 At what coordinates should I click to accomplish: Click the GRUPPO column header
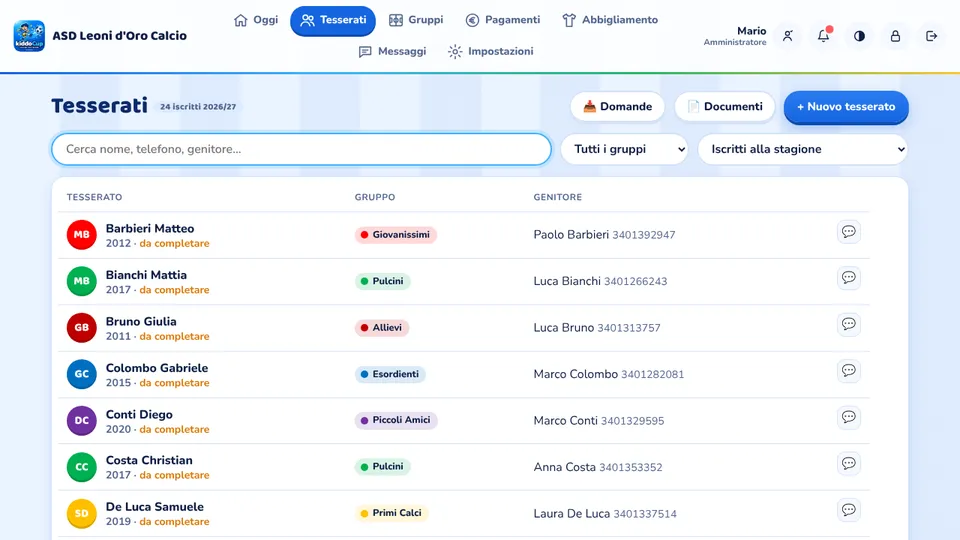click(x=375, y=197)
